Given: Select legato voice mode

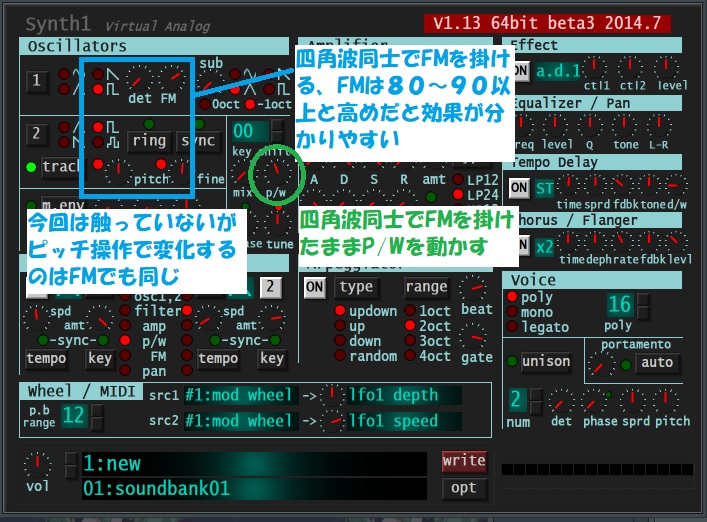Looking at the screenshot, I should (x=512, y=326).
